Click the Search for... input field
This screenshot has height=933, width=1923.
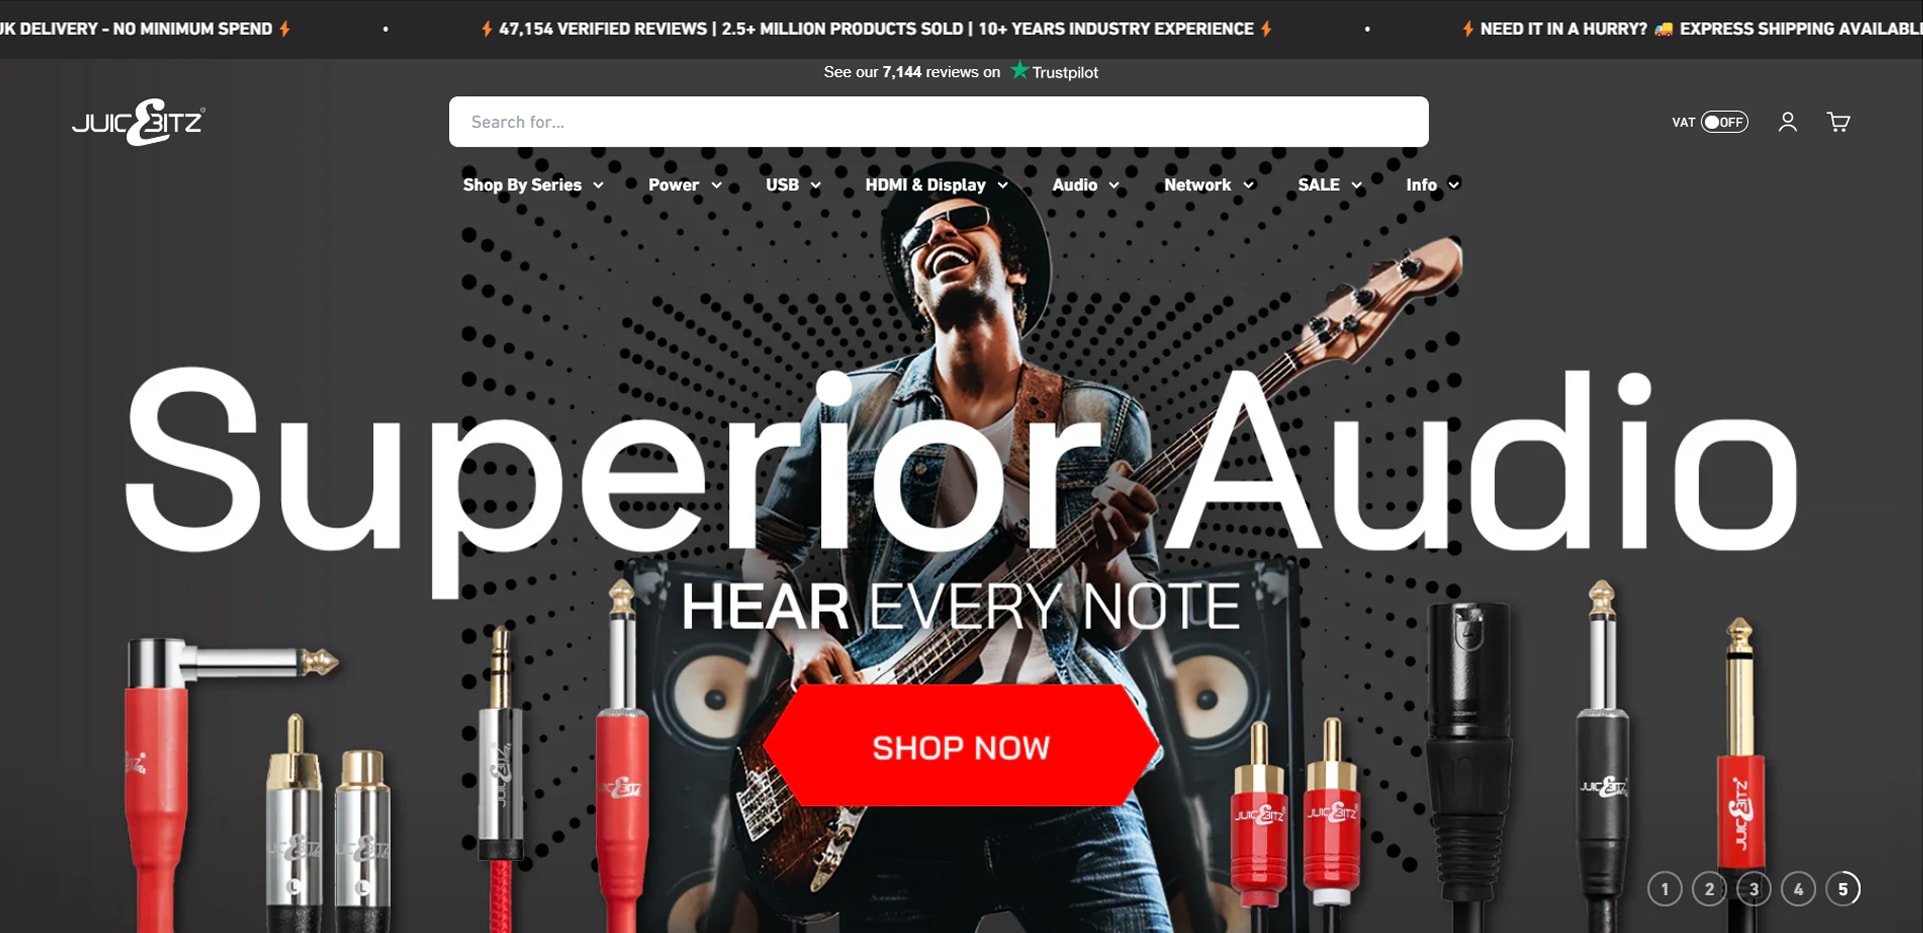click(x=938, y=122)
